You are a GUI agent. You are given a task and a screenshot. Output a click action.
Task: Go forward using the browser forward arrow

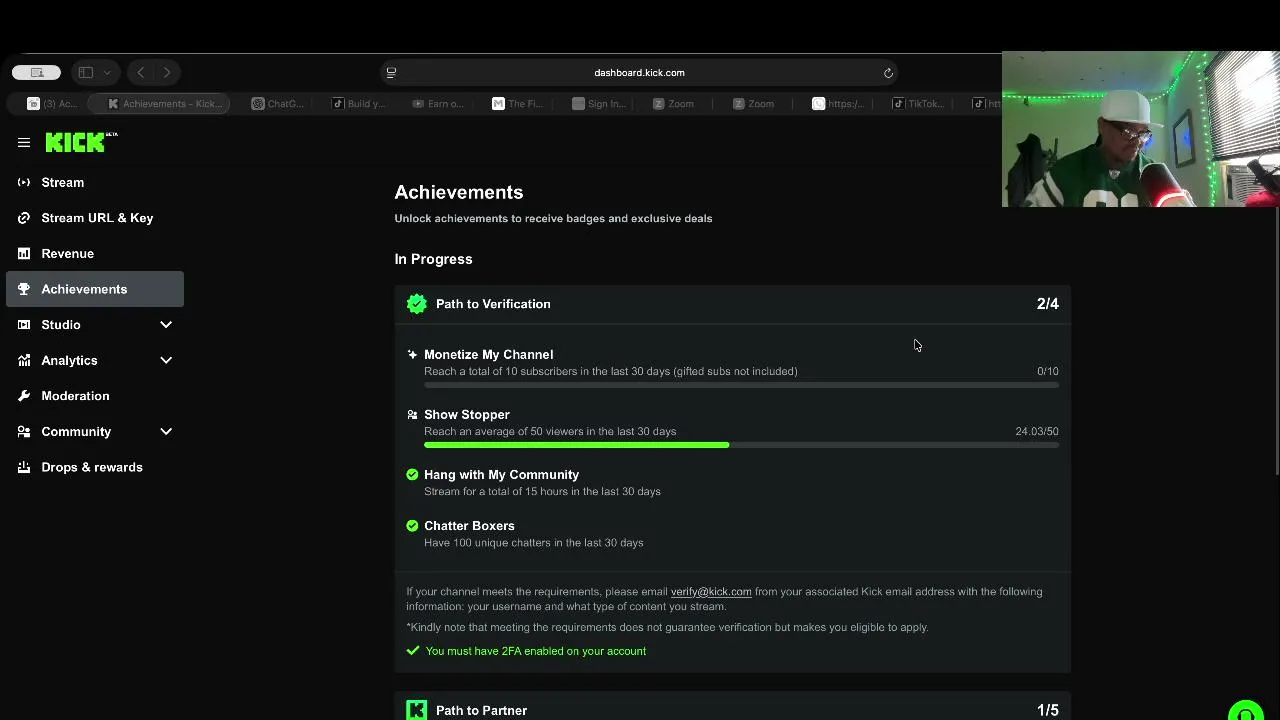[167, 72]
